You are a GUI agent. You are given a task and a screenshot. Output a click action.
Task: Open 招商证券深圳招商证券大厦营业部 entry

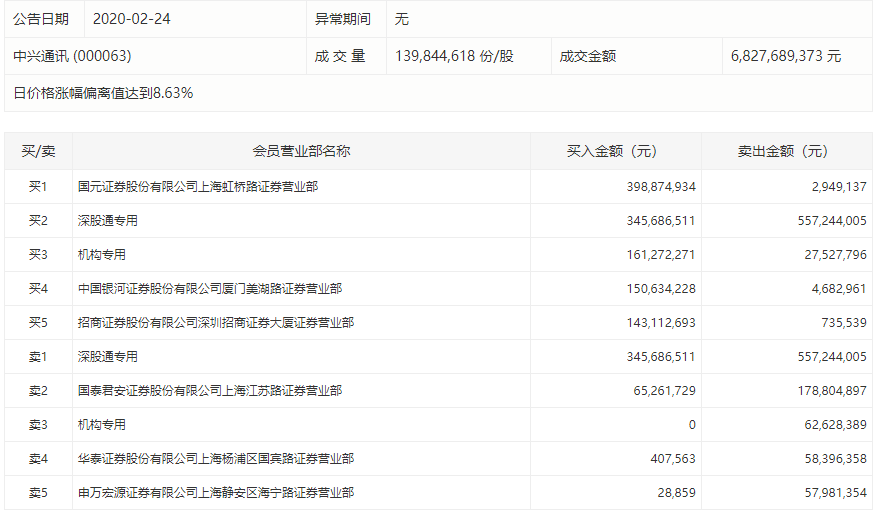(x=216, y=323)
